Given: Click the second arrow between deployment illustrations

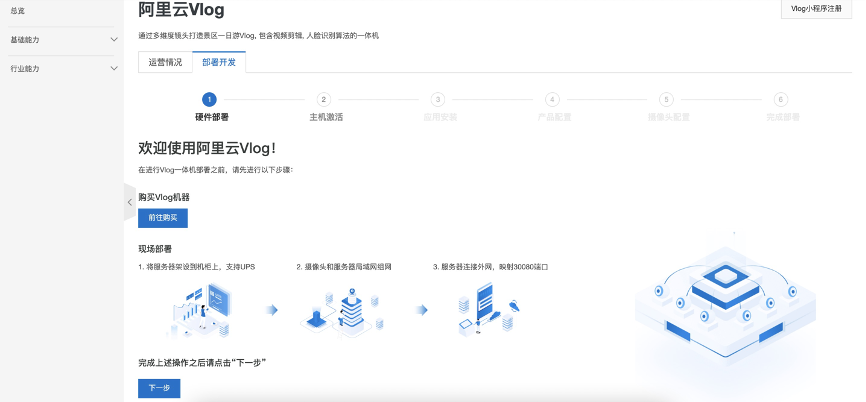Looking at the screenshot, I should (x=421, y=310).
